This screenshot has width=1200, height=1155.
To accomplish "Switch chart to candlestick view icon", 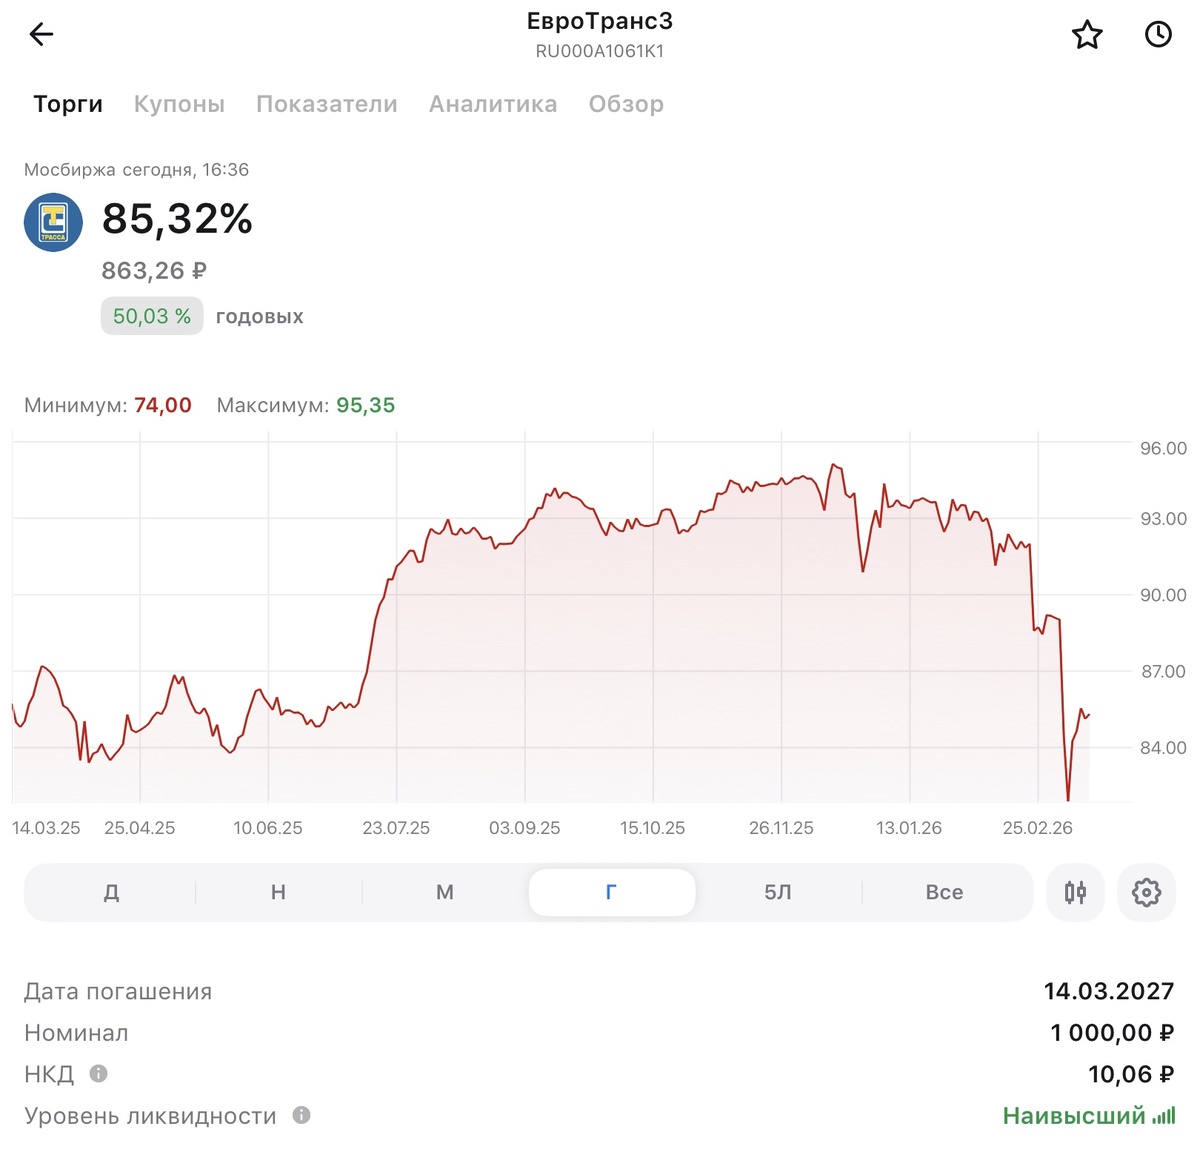I will coord(1075,892).
